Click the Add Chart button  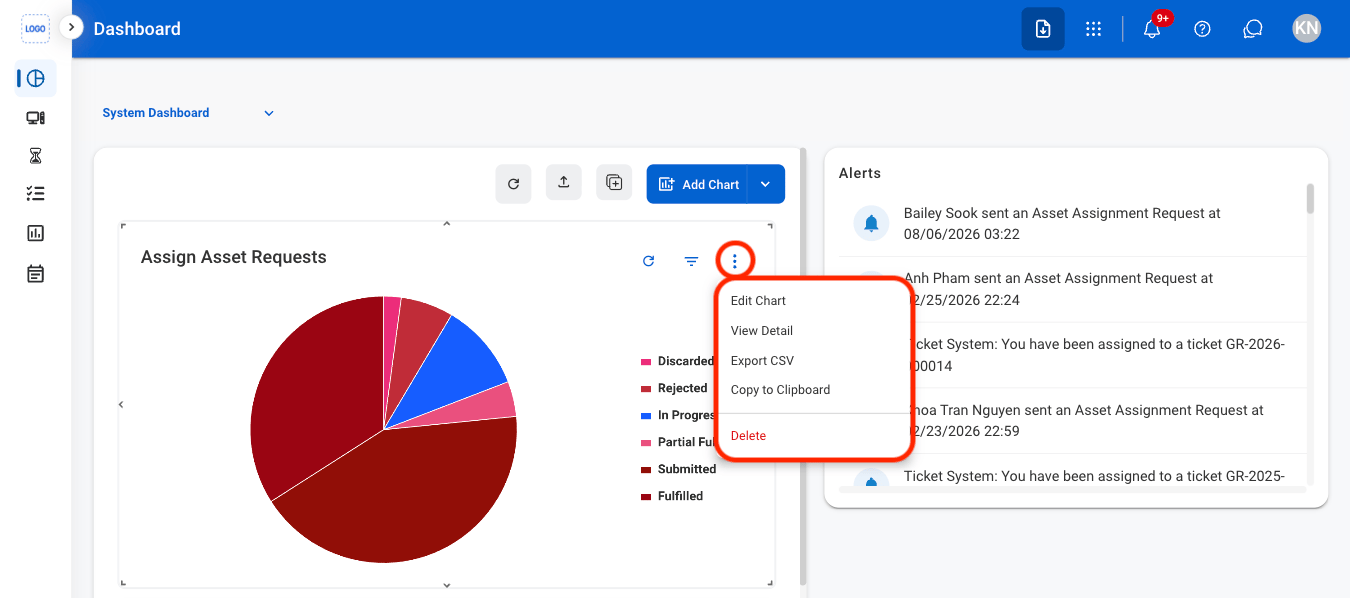[x=698, y=184]
